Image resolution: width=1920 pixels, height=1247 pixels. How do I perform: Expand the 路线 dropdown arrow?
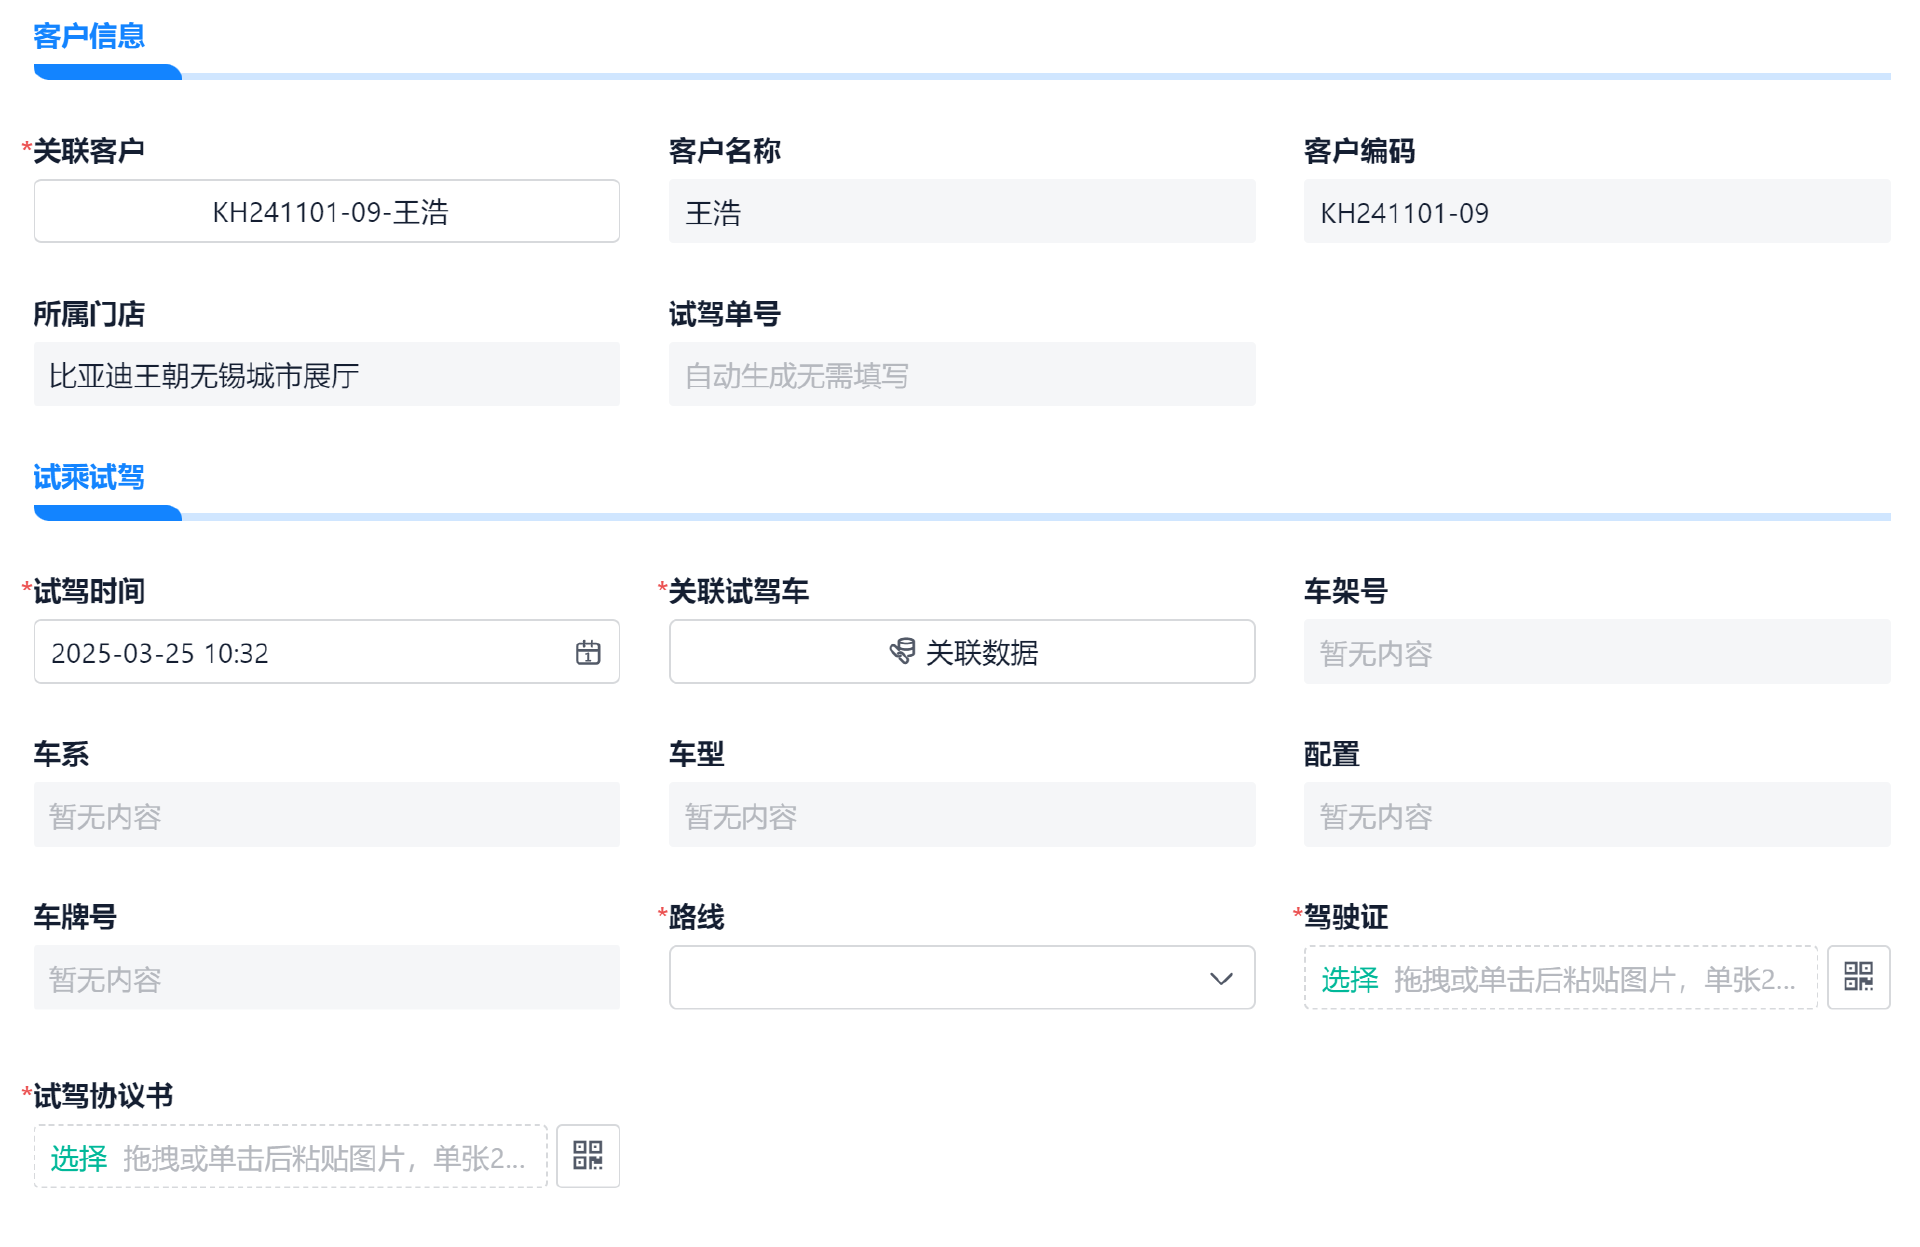click(x=1221, y=978)
